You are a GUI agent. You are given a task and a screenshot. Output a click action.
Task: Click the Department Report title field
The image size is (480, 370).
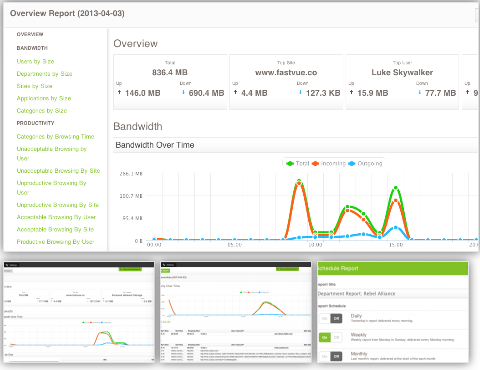[393, 294]
